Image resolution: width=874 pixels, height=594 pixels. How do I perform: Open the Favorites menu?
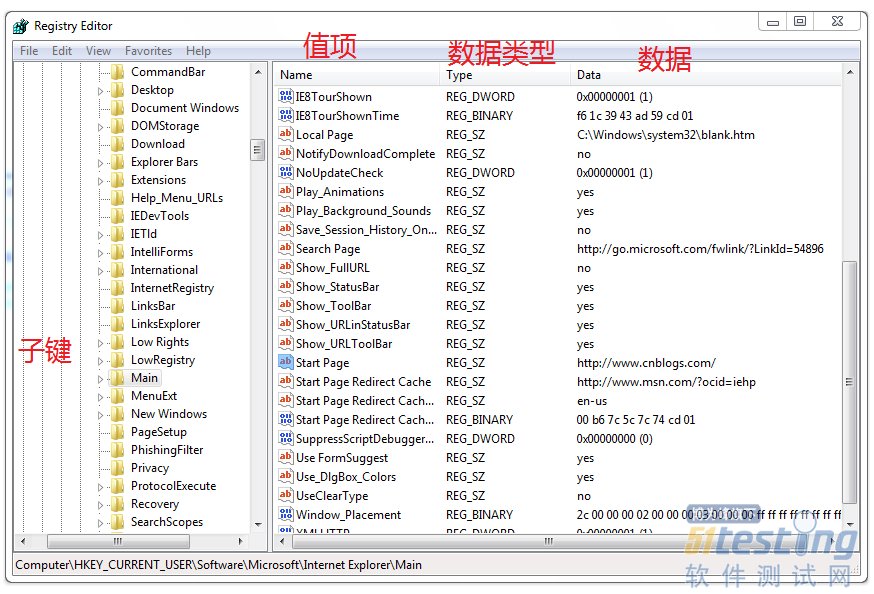point(148,51)
